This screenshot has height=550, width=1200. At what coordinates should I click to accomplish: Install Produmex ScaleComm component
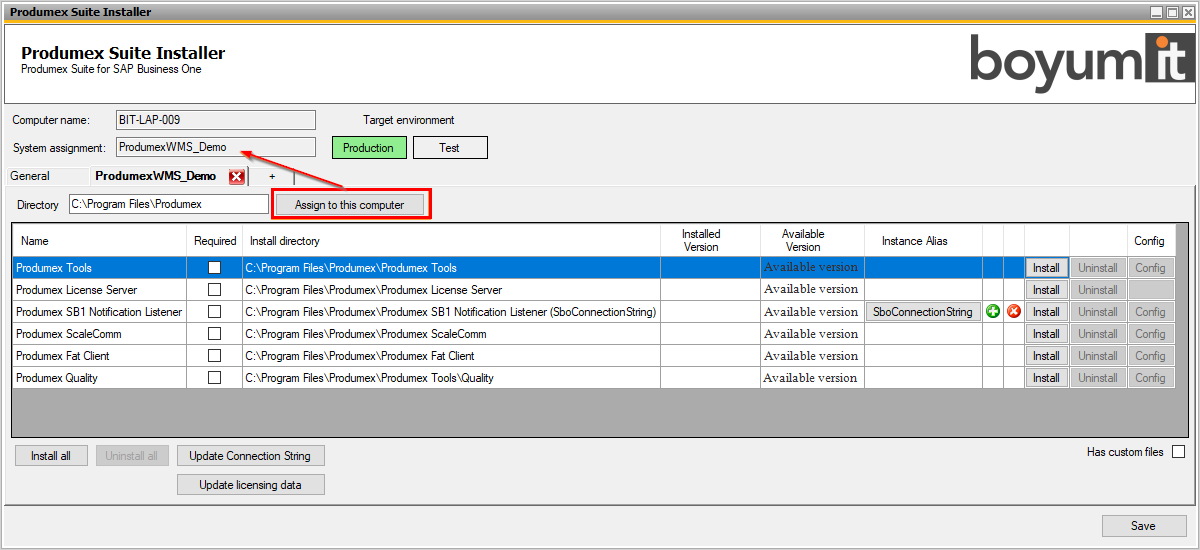[1046, 334]
